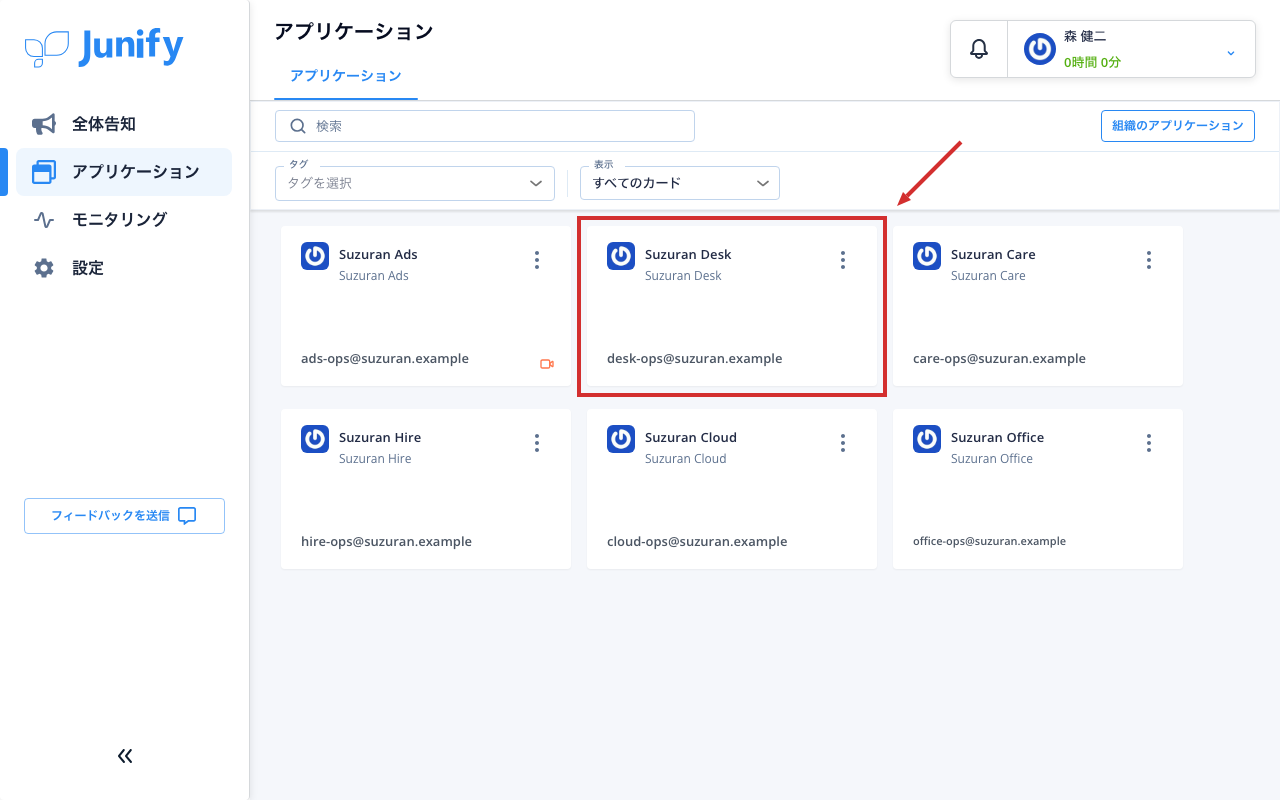Select アプリケーション in the sidebar
Viewport: 1280px width, 800px height.
click(124, 172)
